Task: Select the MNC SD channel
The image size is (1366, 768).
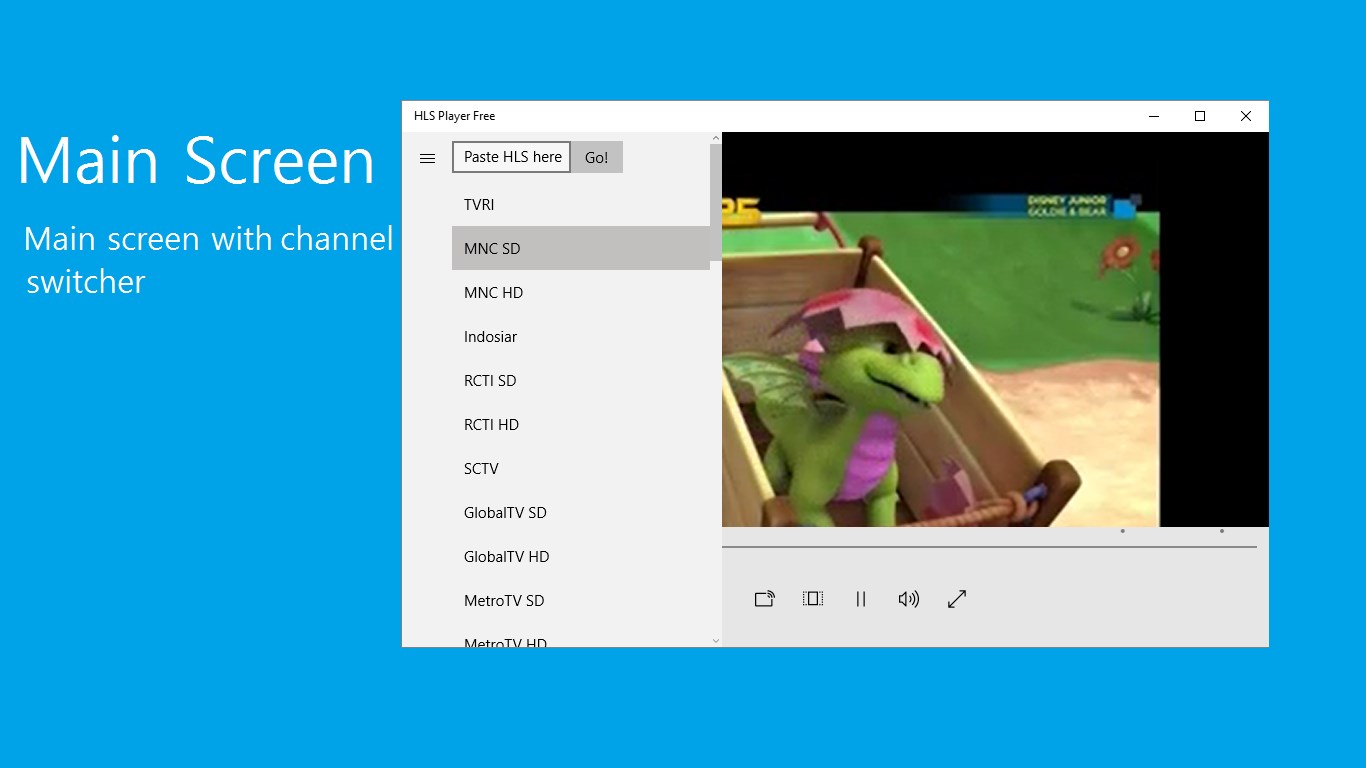Action: click(x=581, y=248)
